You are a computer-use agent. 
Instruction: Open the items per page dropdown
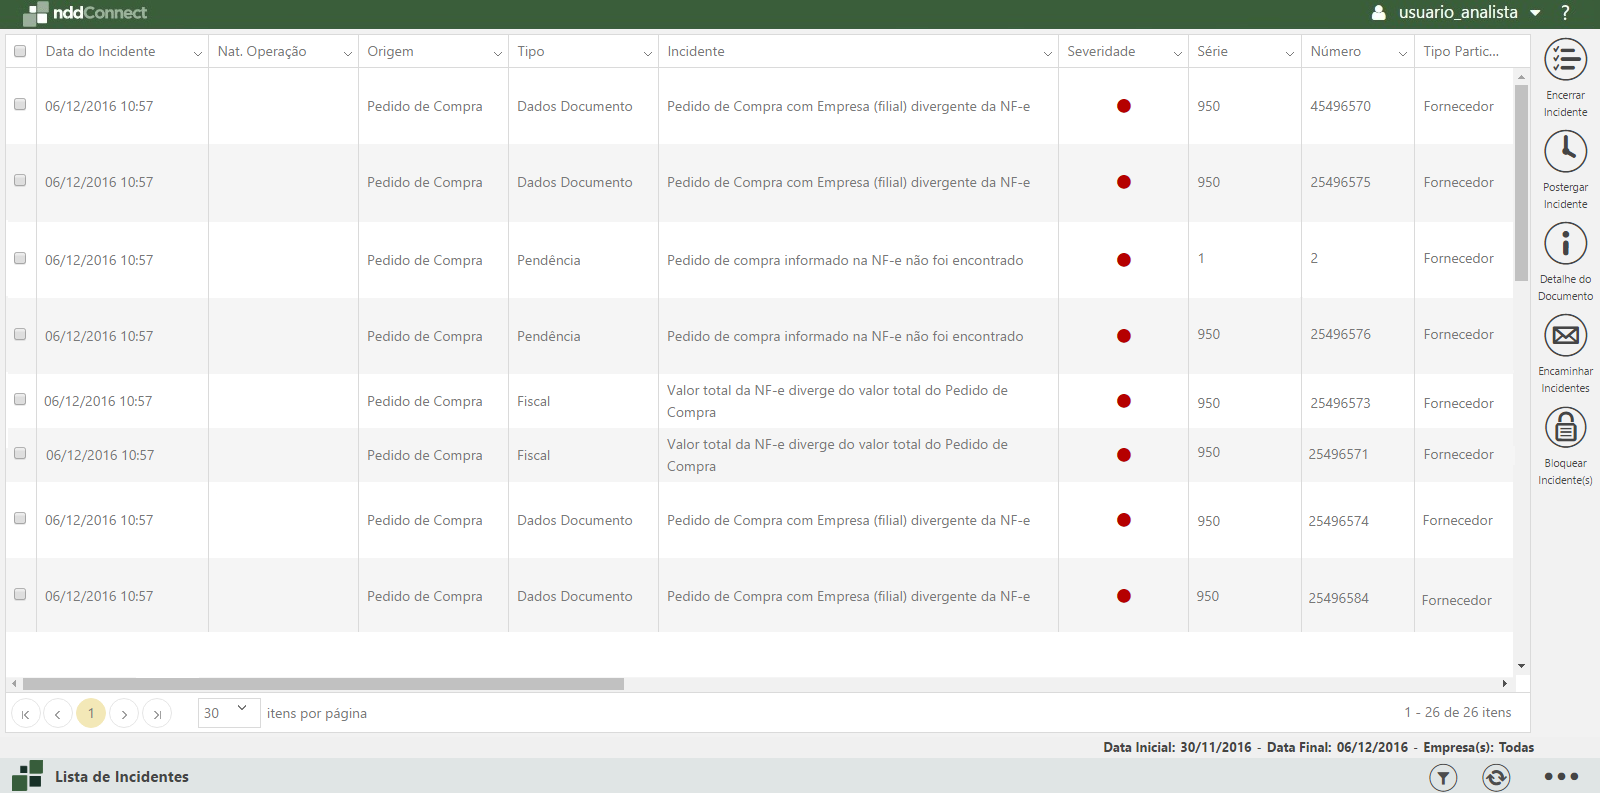229,713
